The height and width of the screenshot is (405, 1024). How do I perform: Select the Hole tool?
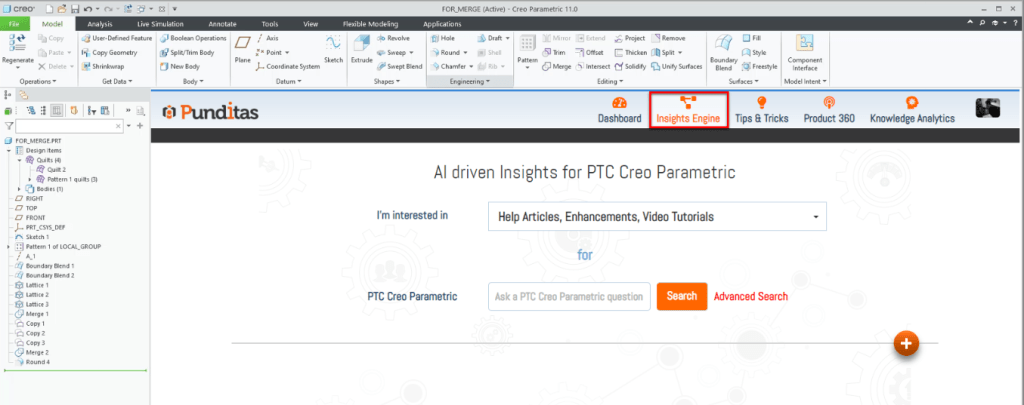click(x=441, y=37)
